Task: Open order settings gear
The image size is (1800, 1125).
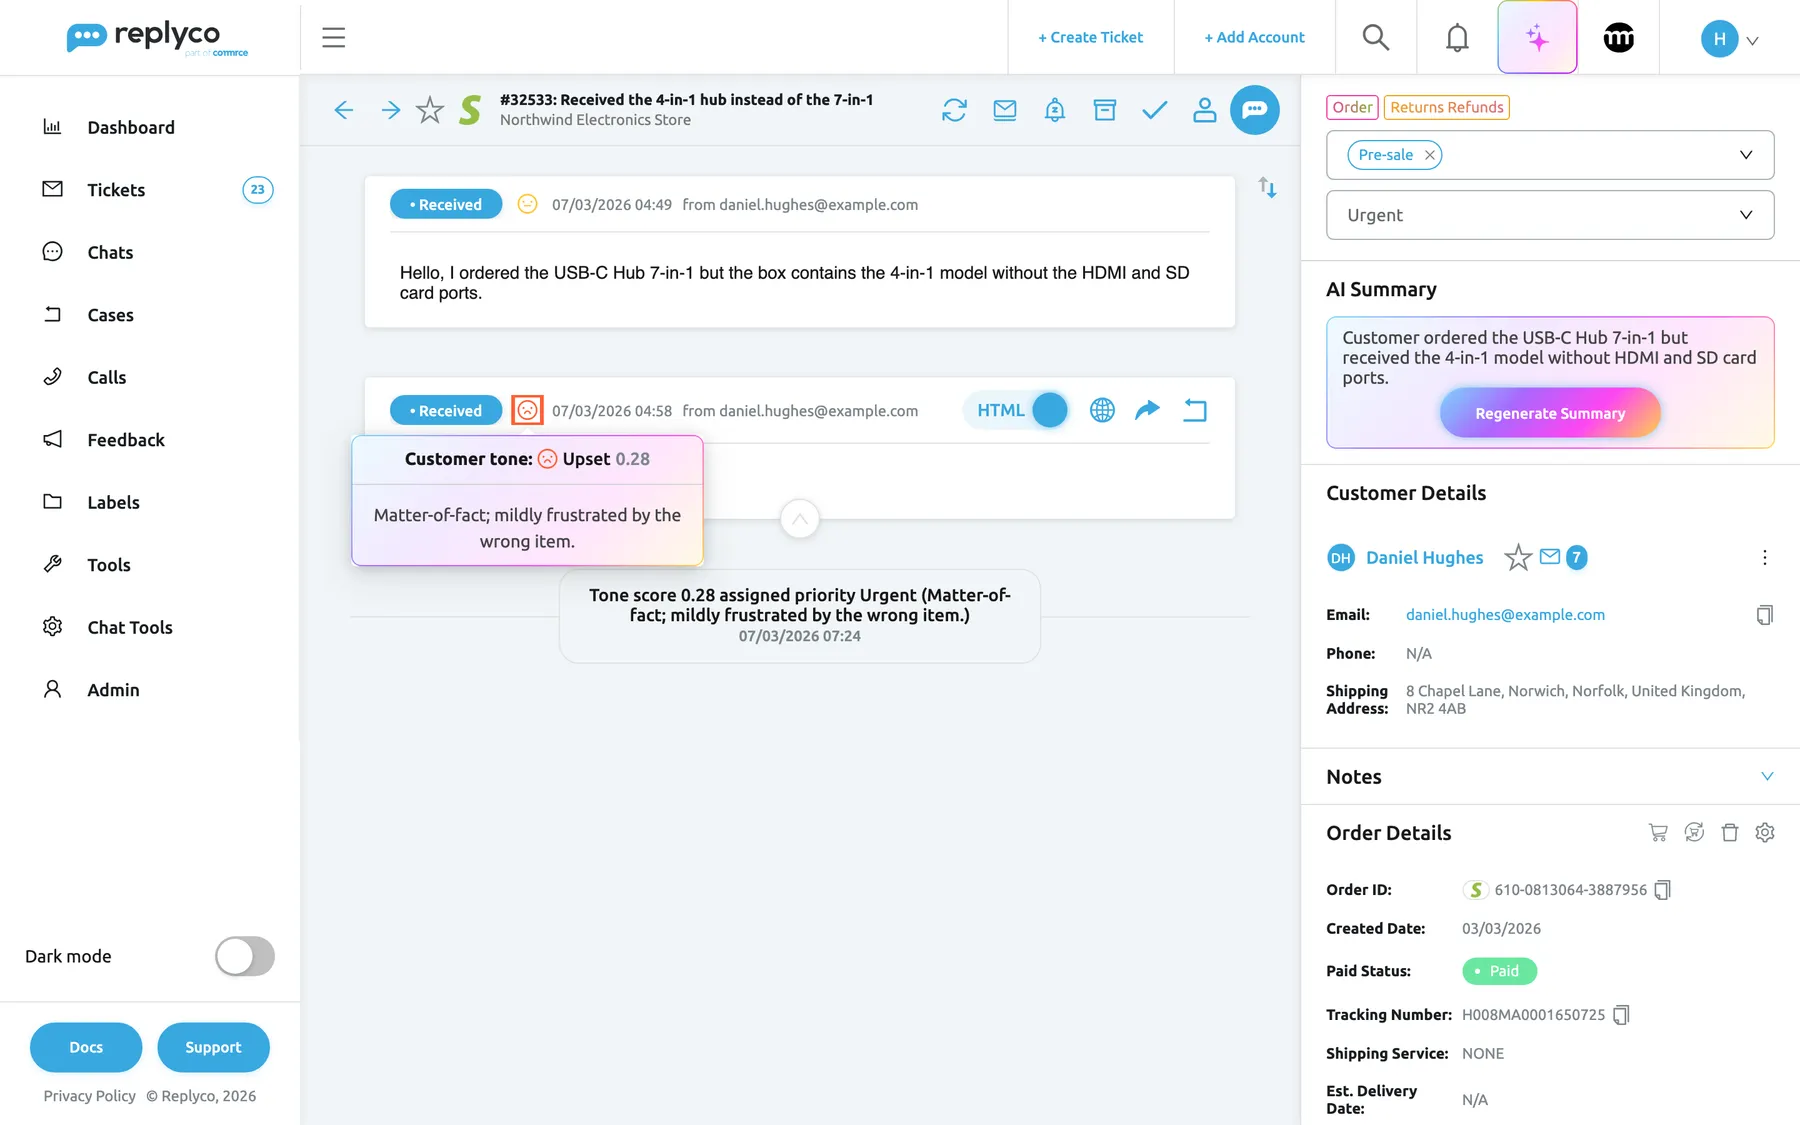Action: (1765, 833)
